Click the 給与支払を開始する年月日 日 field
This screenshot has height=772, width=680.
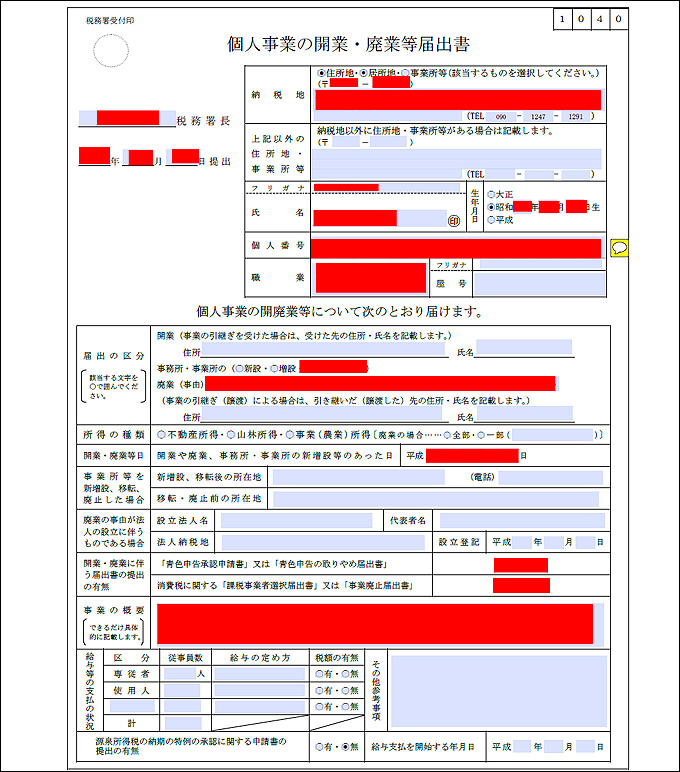(x=585, y=747)
